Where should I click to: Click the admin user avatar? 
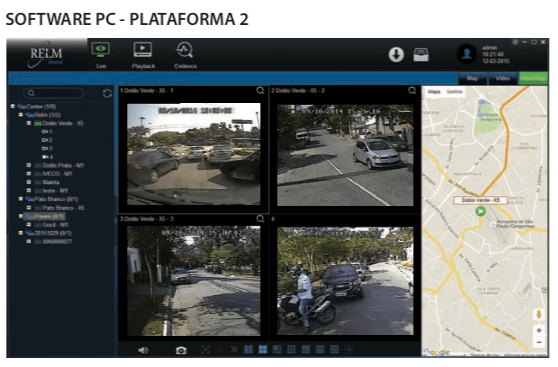point(467,54)
